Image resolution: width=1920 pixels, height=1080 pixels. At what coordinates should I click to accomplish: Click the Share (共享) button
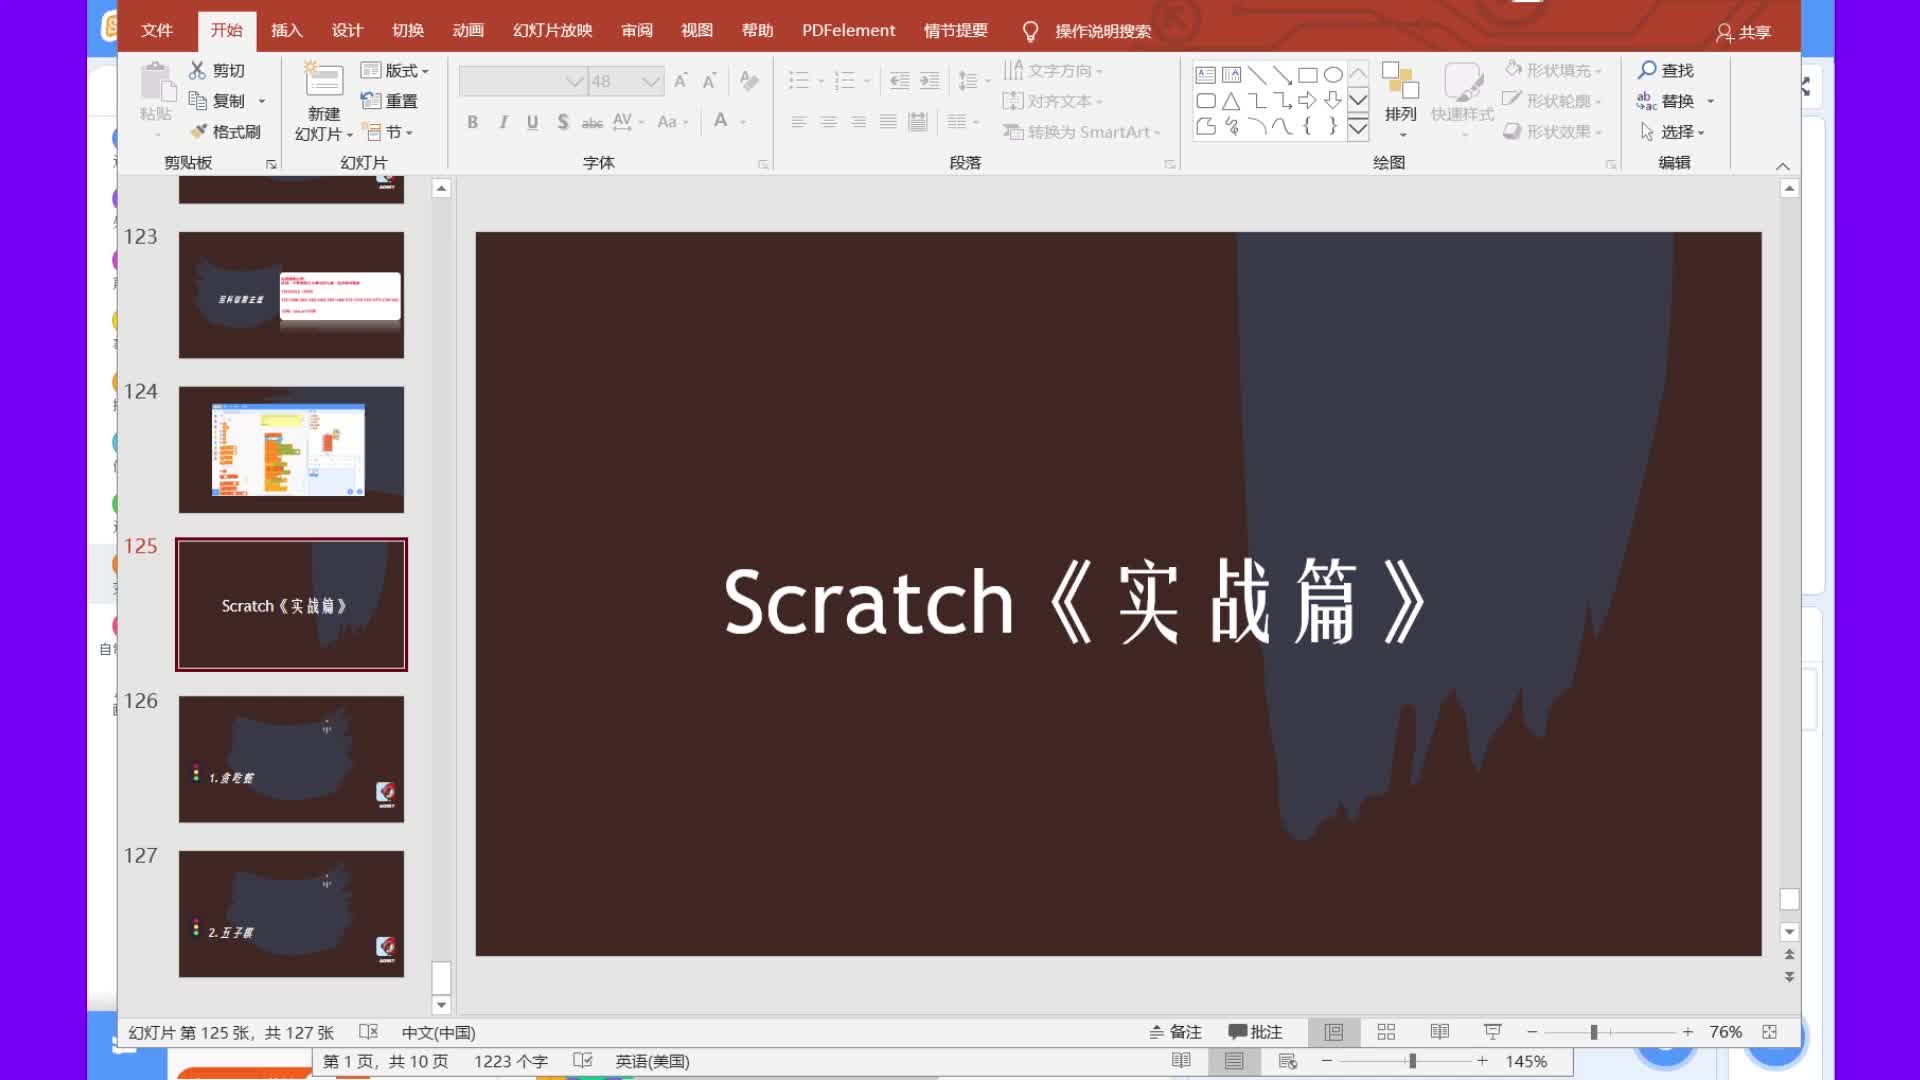click(x=1743, y=32)
